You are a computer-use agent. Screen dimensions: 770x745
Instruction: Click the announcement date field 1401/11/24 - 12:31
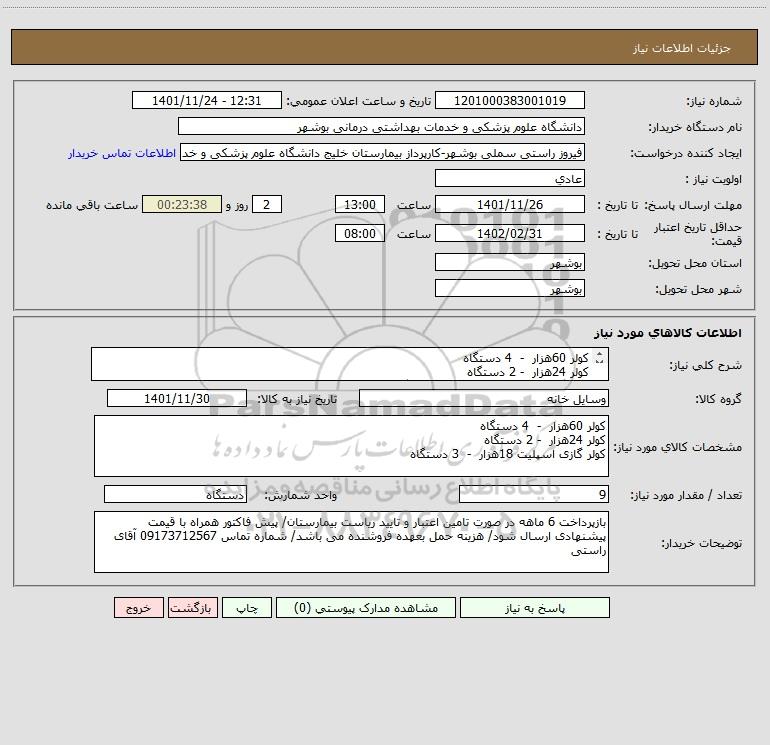[x=207, y=100]
